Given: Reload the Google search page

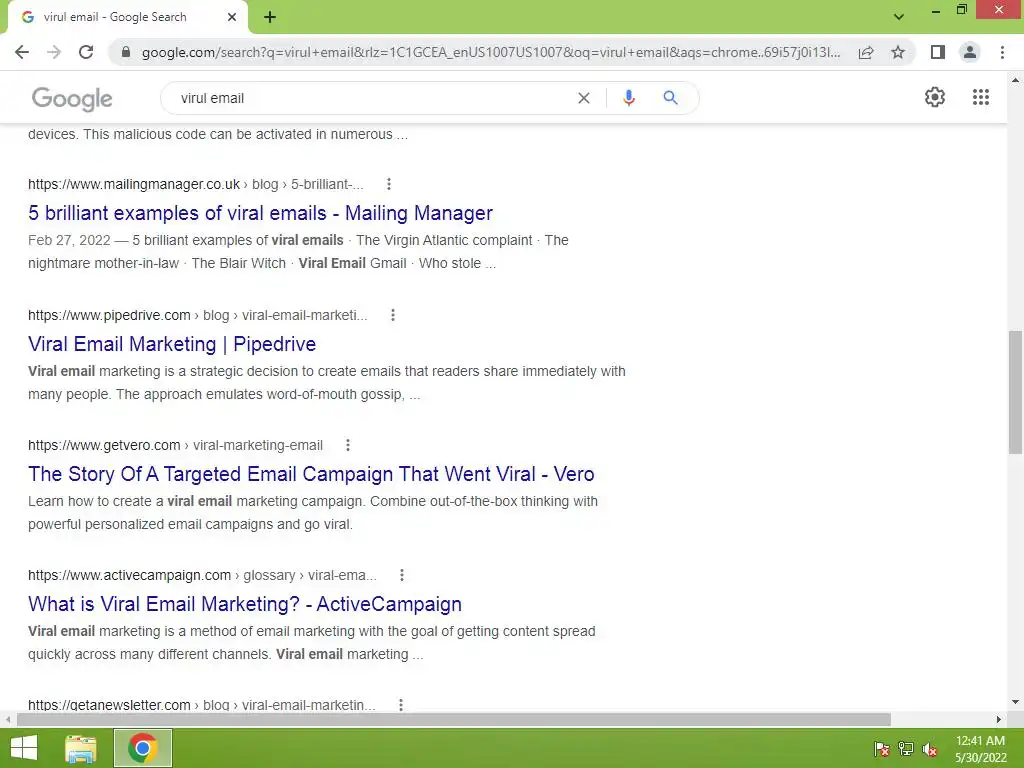Looking at the screenshot, I should coord(86,52).
